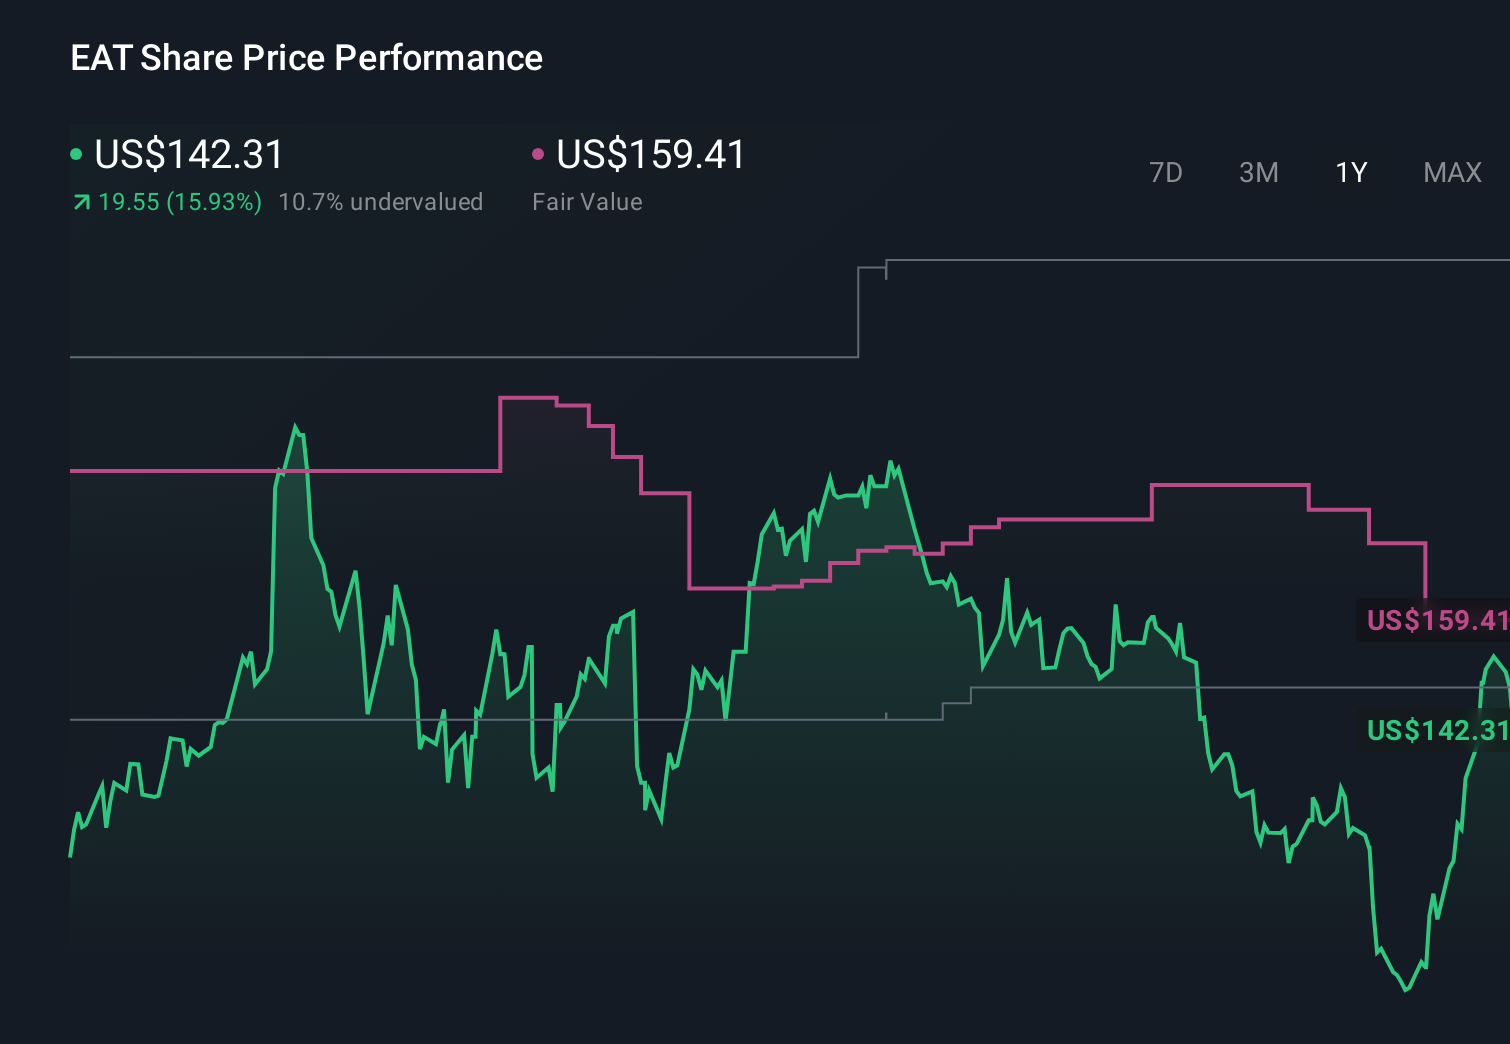Switch to the 7D time range tab
Screen dimensions: 1510x1044
tap(1166, 172)
